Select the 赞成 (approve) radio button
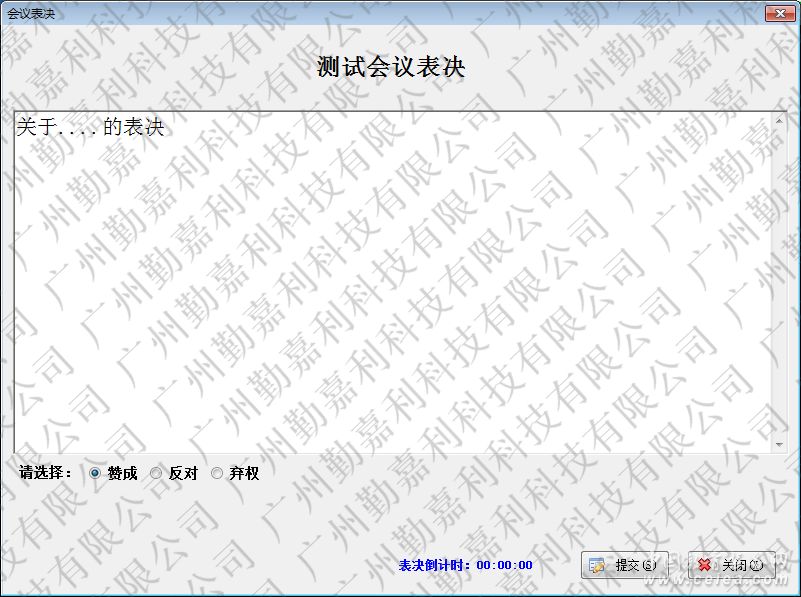This screenshot has width=801, height=597. coord(96,474)
